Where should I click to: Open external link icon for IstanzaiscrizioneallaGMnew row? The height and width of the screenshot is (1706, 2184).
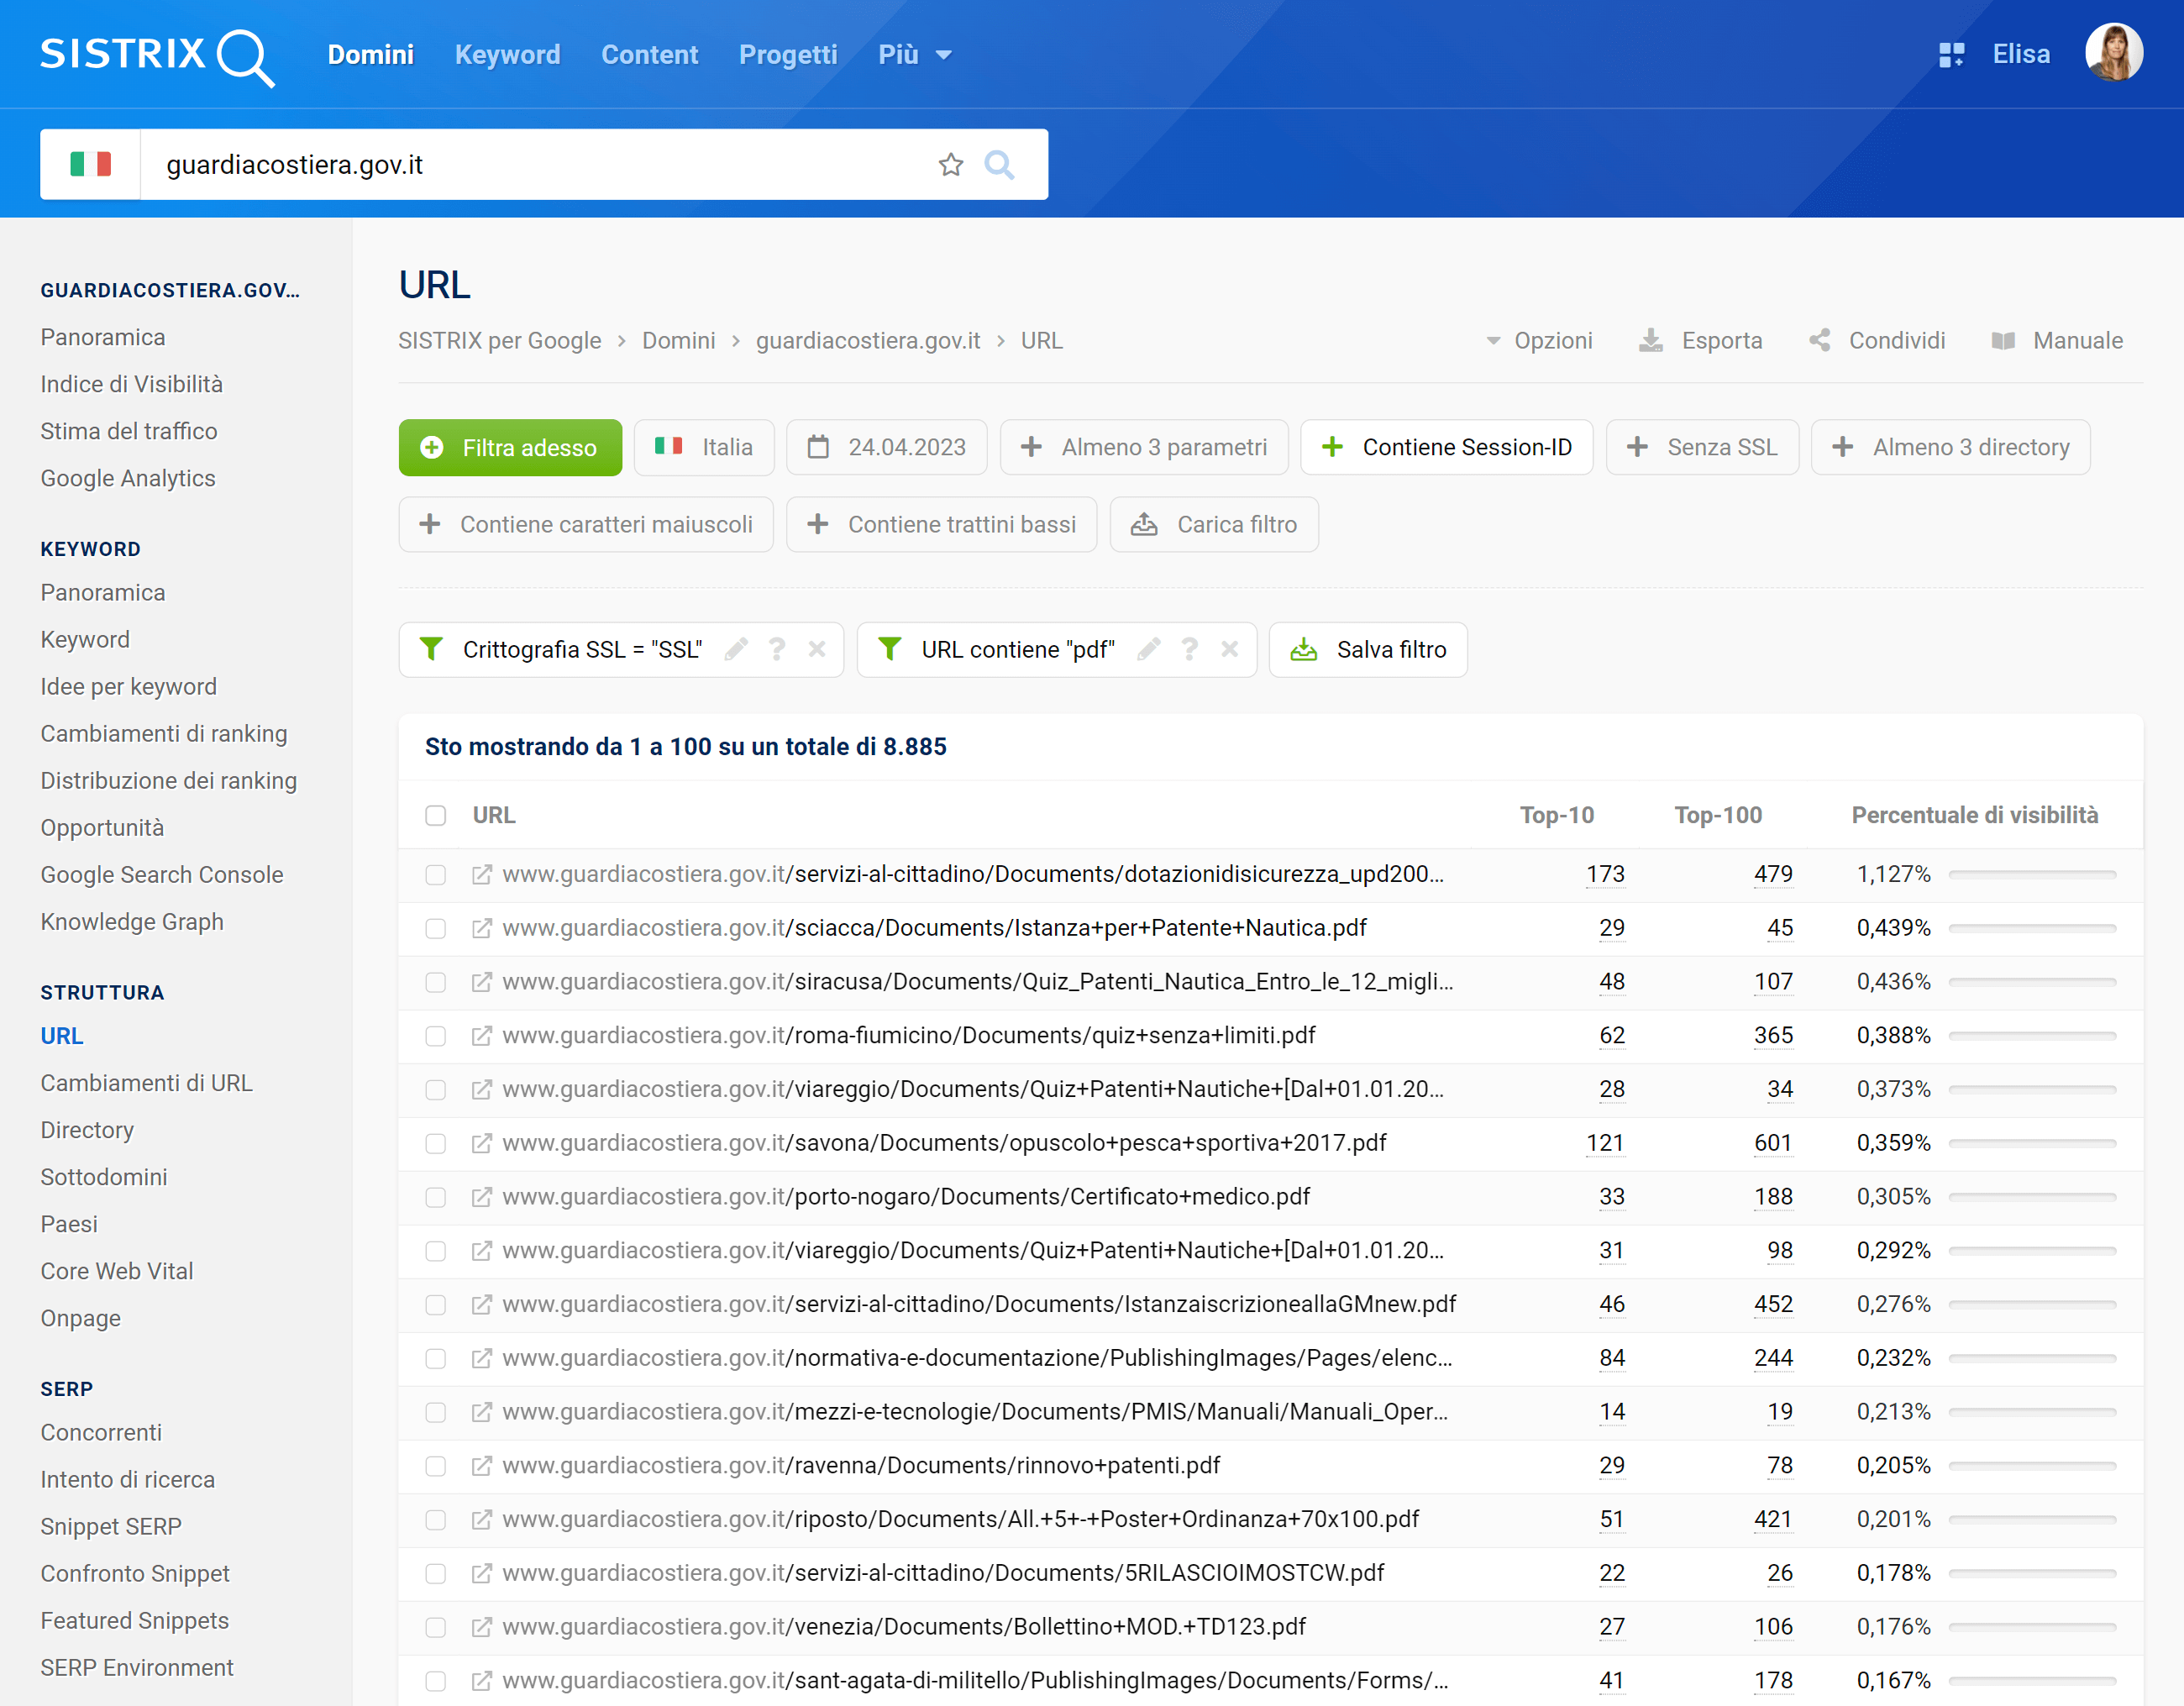click(x=481, y=1305)
